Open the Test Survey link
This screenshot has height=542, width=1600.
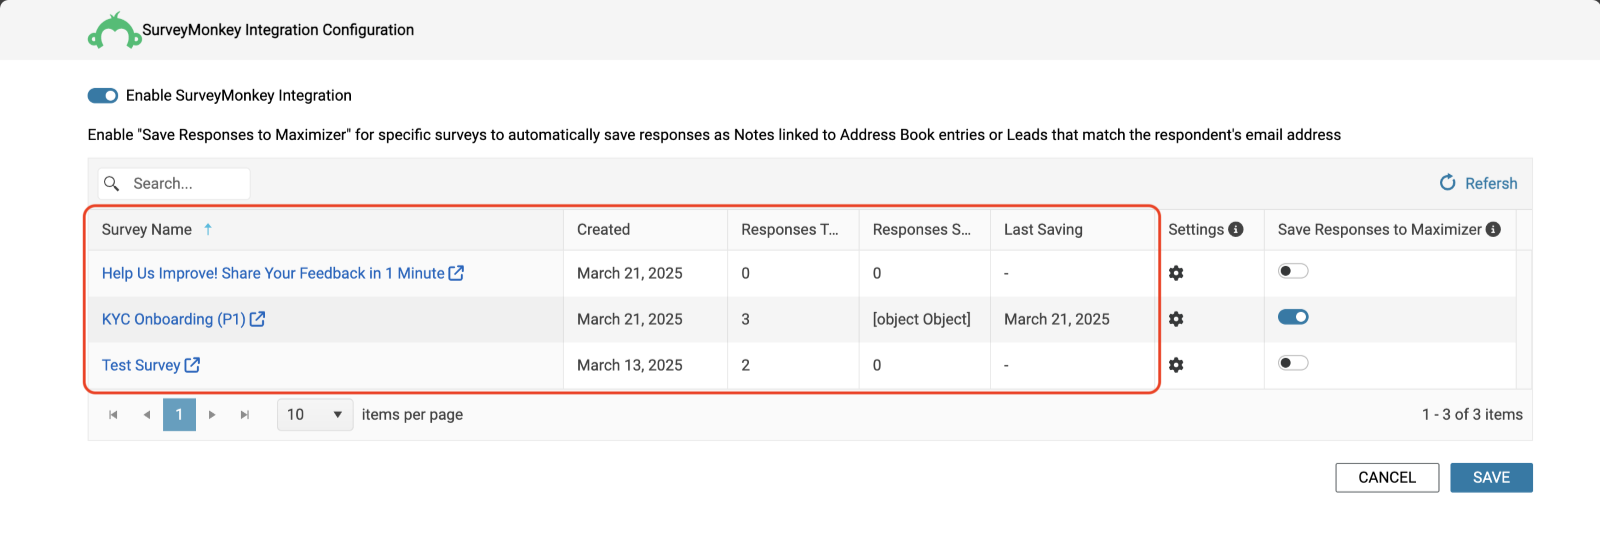click(141, 365)
